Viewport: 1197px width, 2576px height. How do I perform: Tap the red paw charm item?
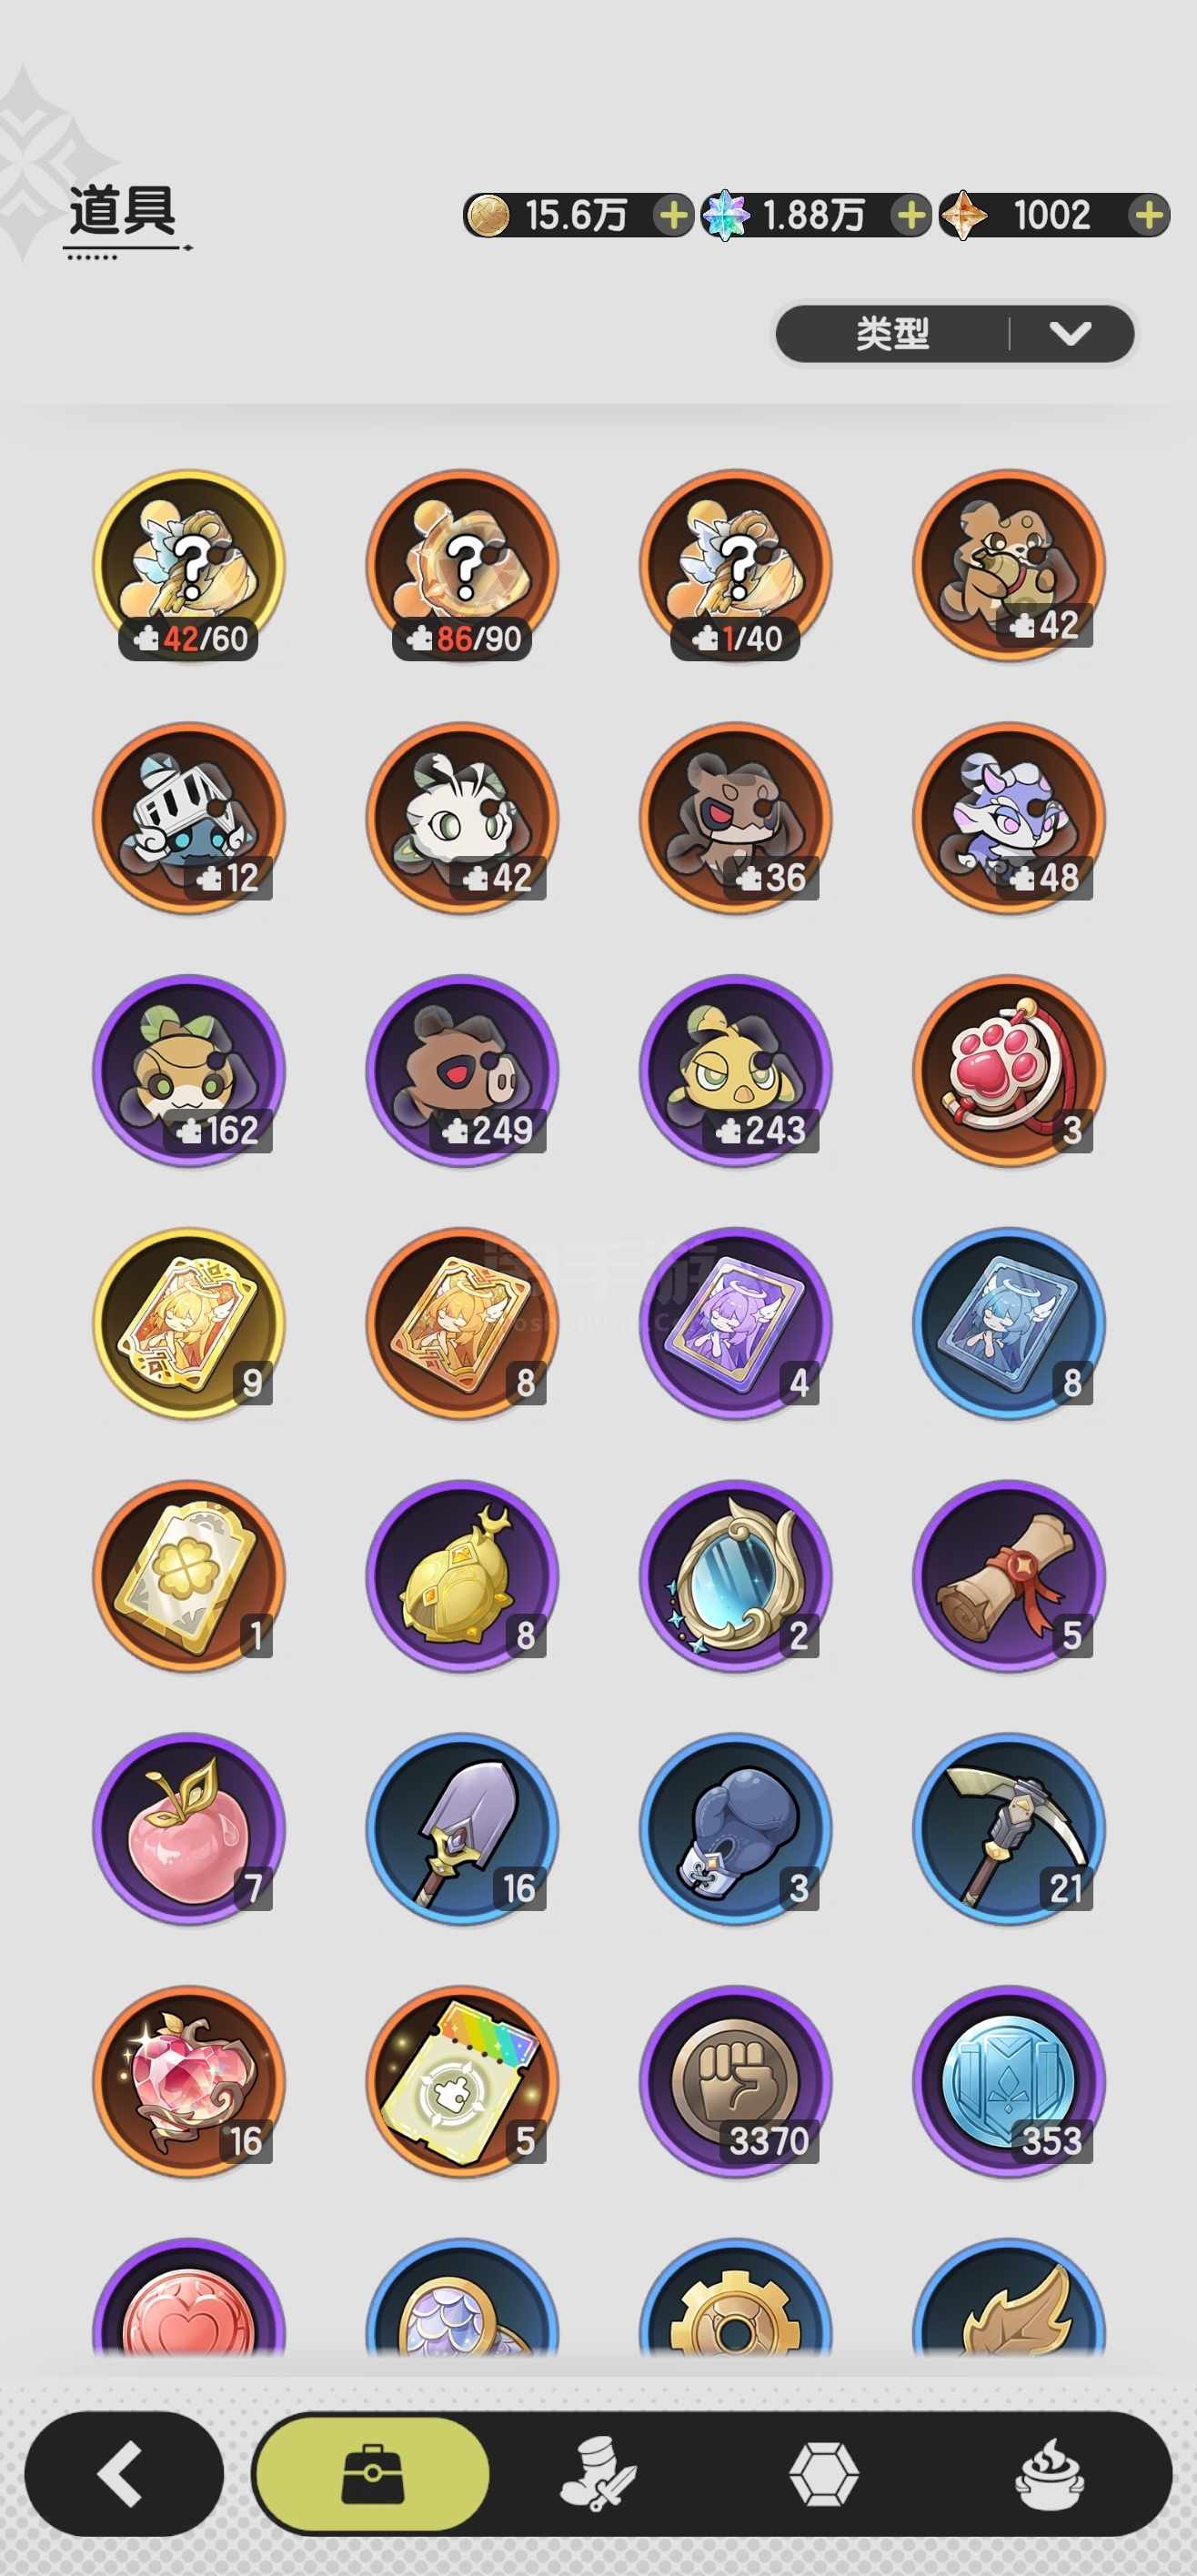click(x=1009, y=1071)
